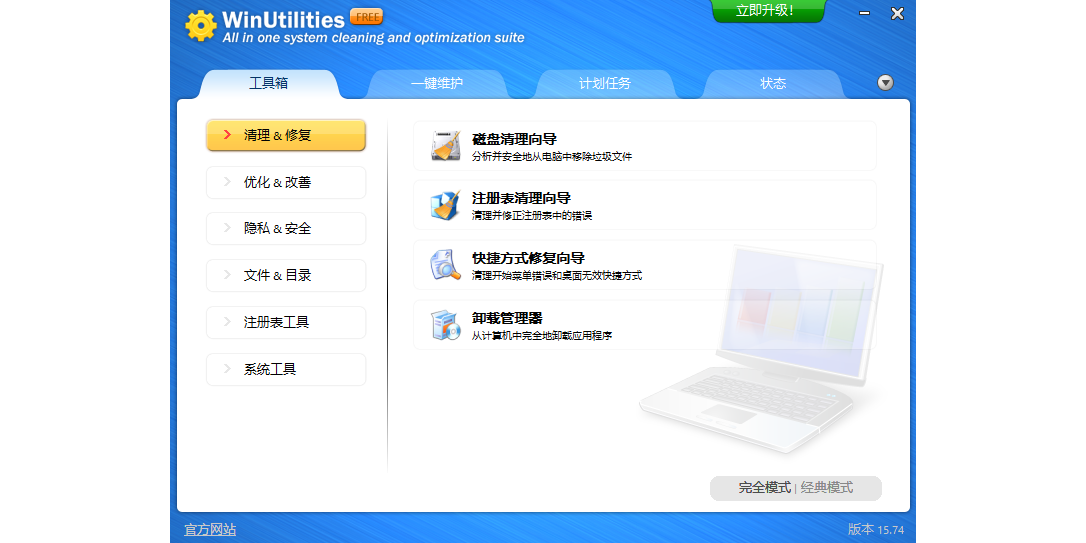The height and width of the screenshot is (543, 1086).
Task: Click the green 立即升级! button
Action: 769,11
